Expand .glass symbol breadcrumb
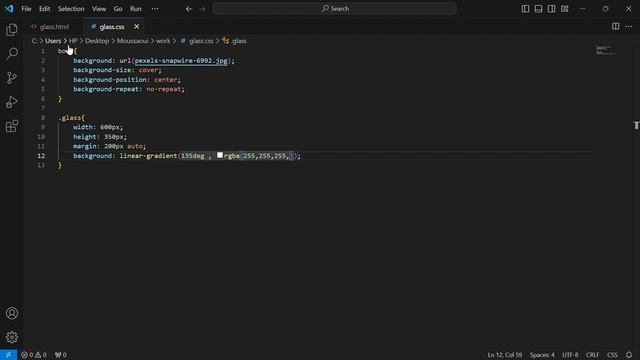This screenshot has width=640, height=360. 235,41
